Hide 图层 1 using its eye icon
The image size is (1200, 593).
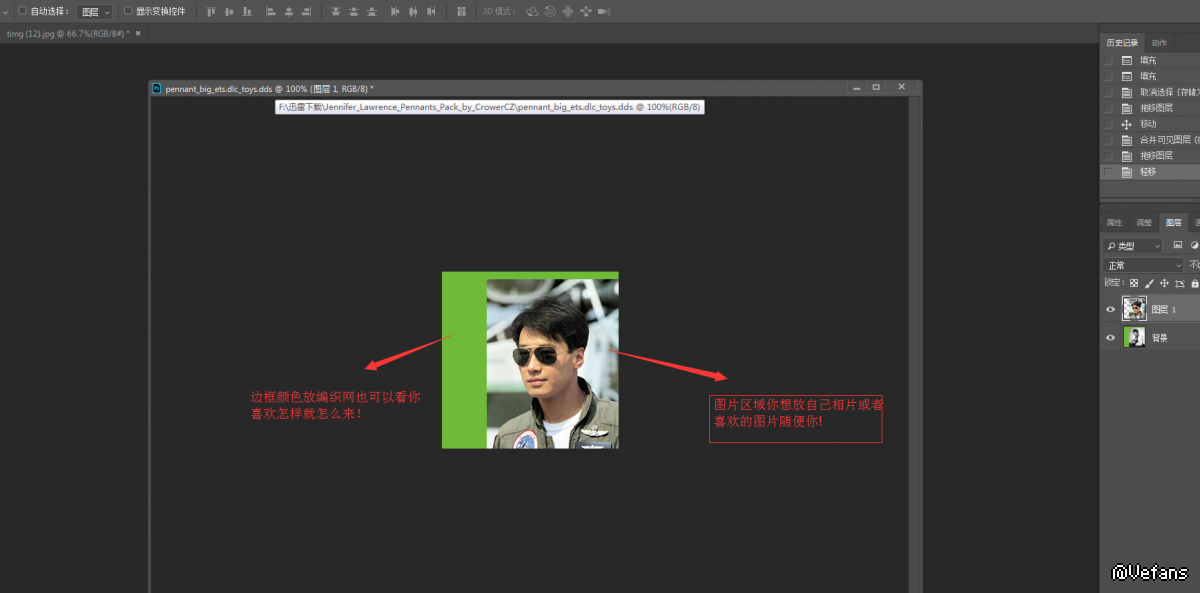point(1110,310)
